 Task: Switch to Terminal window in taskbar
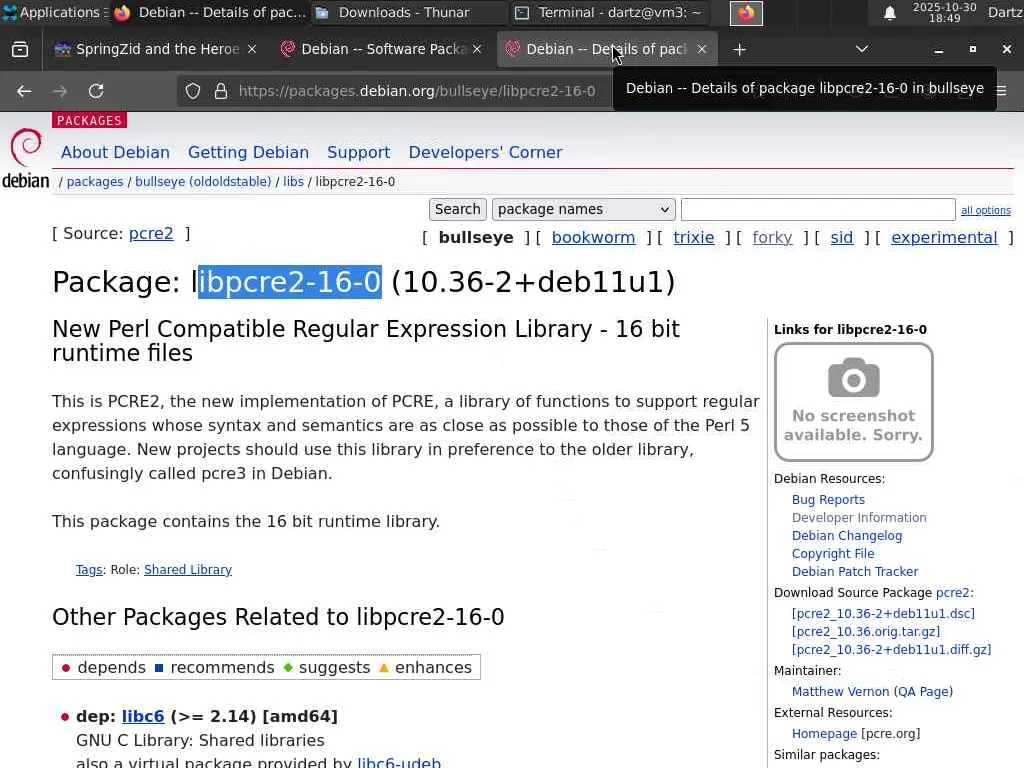pos(610,13)
